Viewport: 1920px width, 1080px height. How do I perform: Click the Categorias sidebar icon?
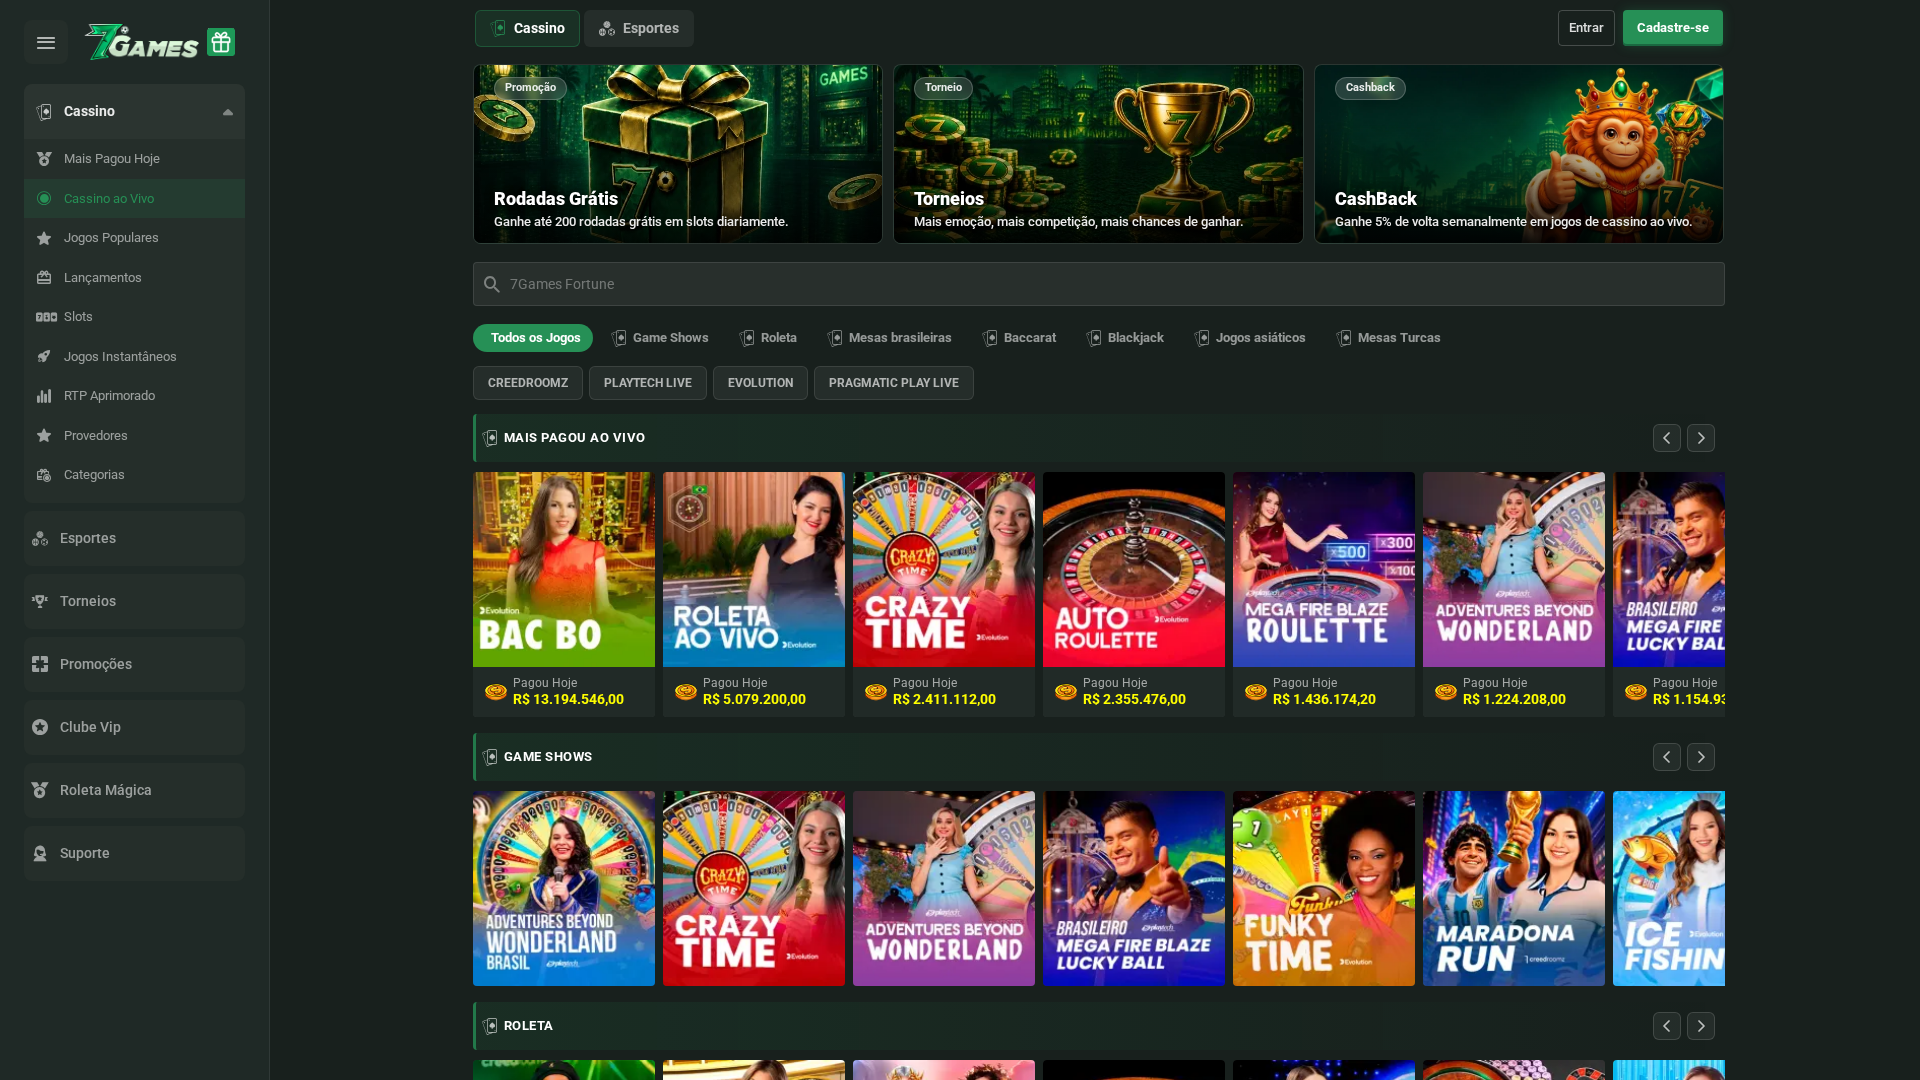(x=44, y=475)
